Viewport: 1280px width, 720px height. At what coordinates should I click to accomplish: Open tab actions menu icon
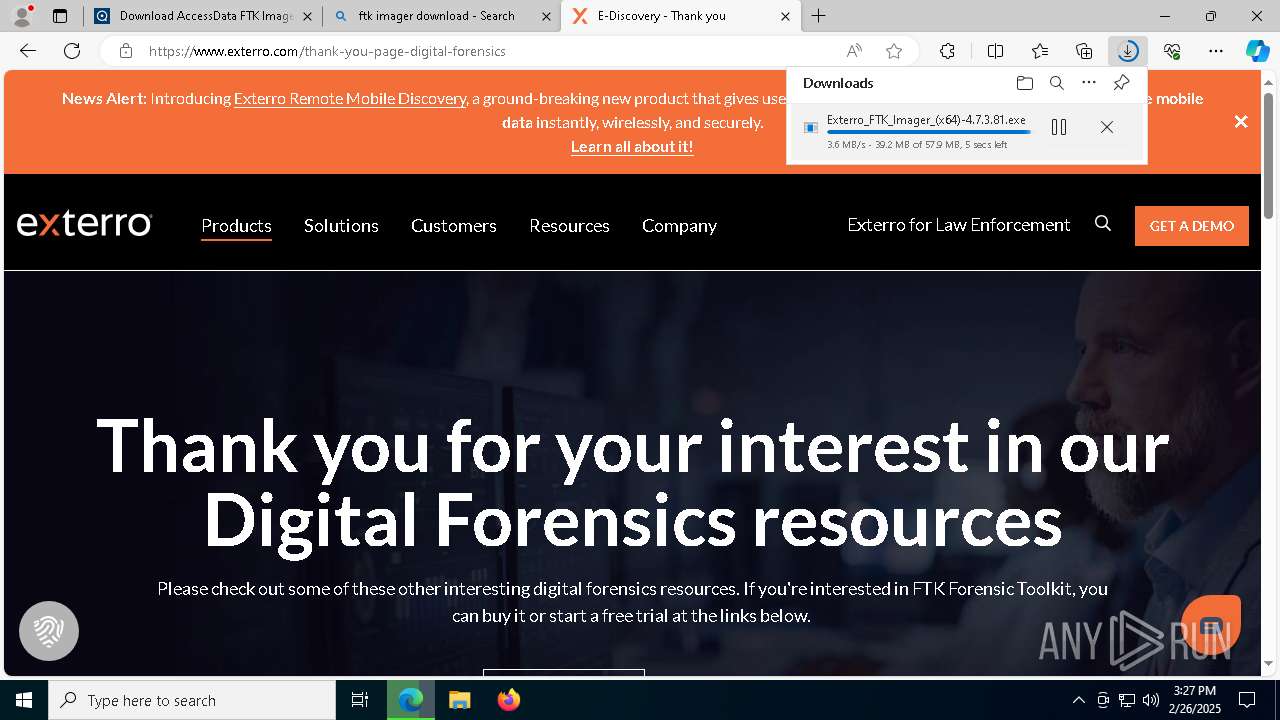(x=60, y=16)
